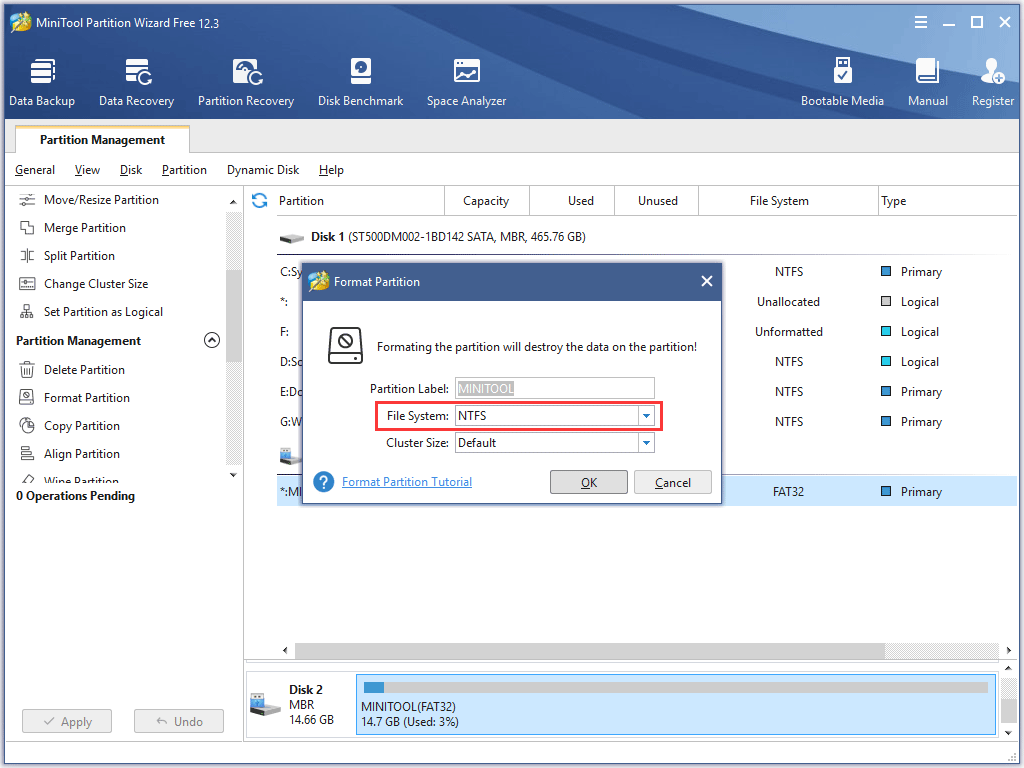Image resolution: width=1024 pixels, height=768 pixels.
Task: Open Space Analyzer
Action: tap(466, 82)
